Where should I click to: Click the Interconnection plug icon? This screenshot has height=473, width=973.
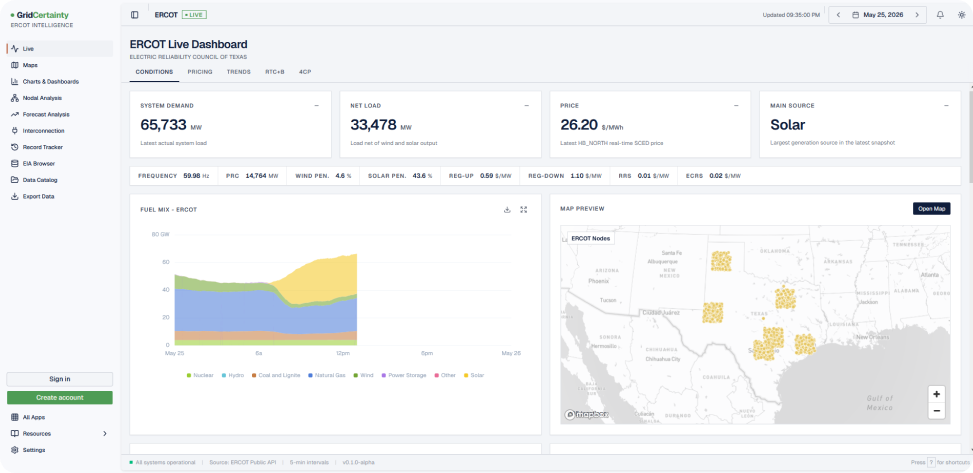pyautogui.click(x=15, y=131)
